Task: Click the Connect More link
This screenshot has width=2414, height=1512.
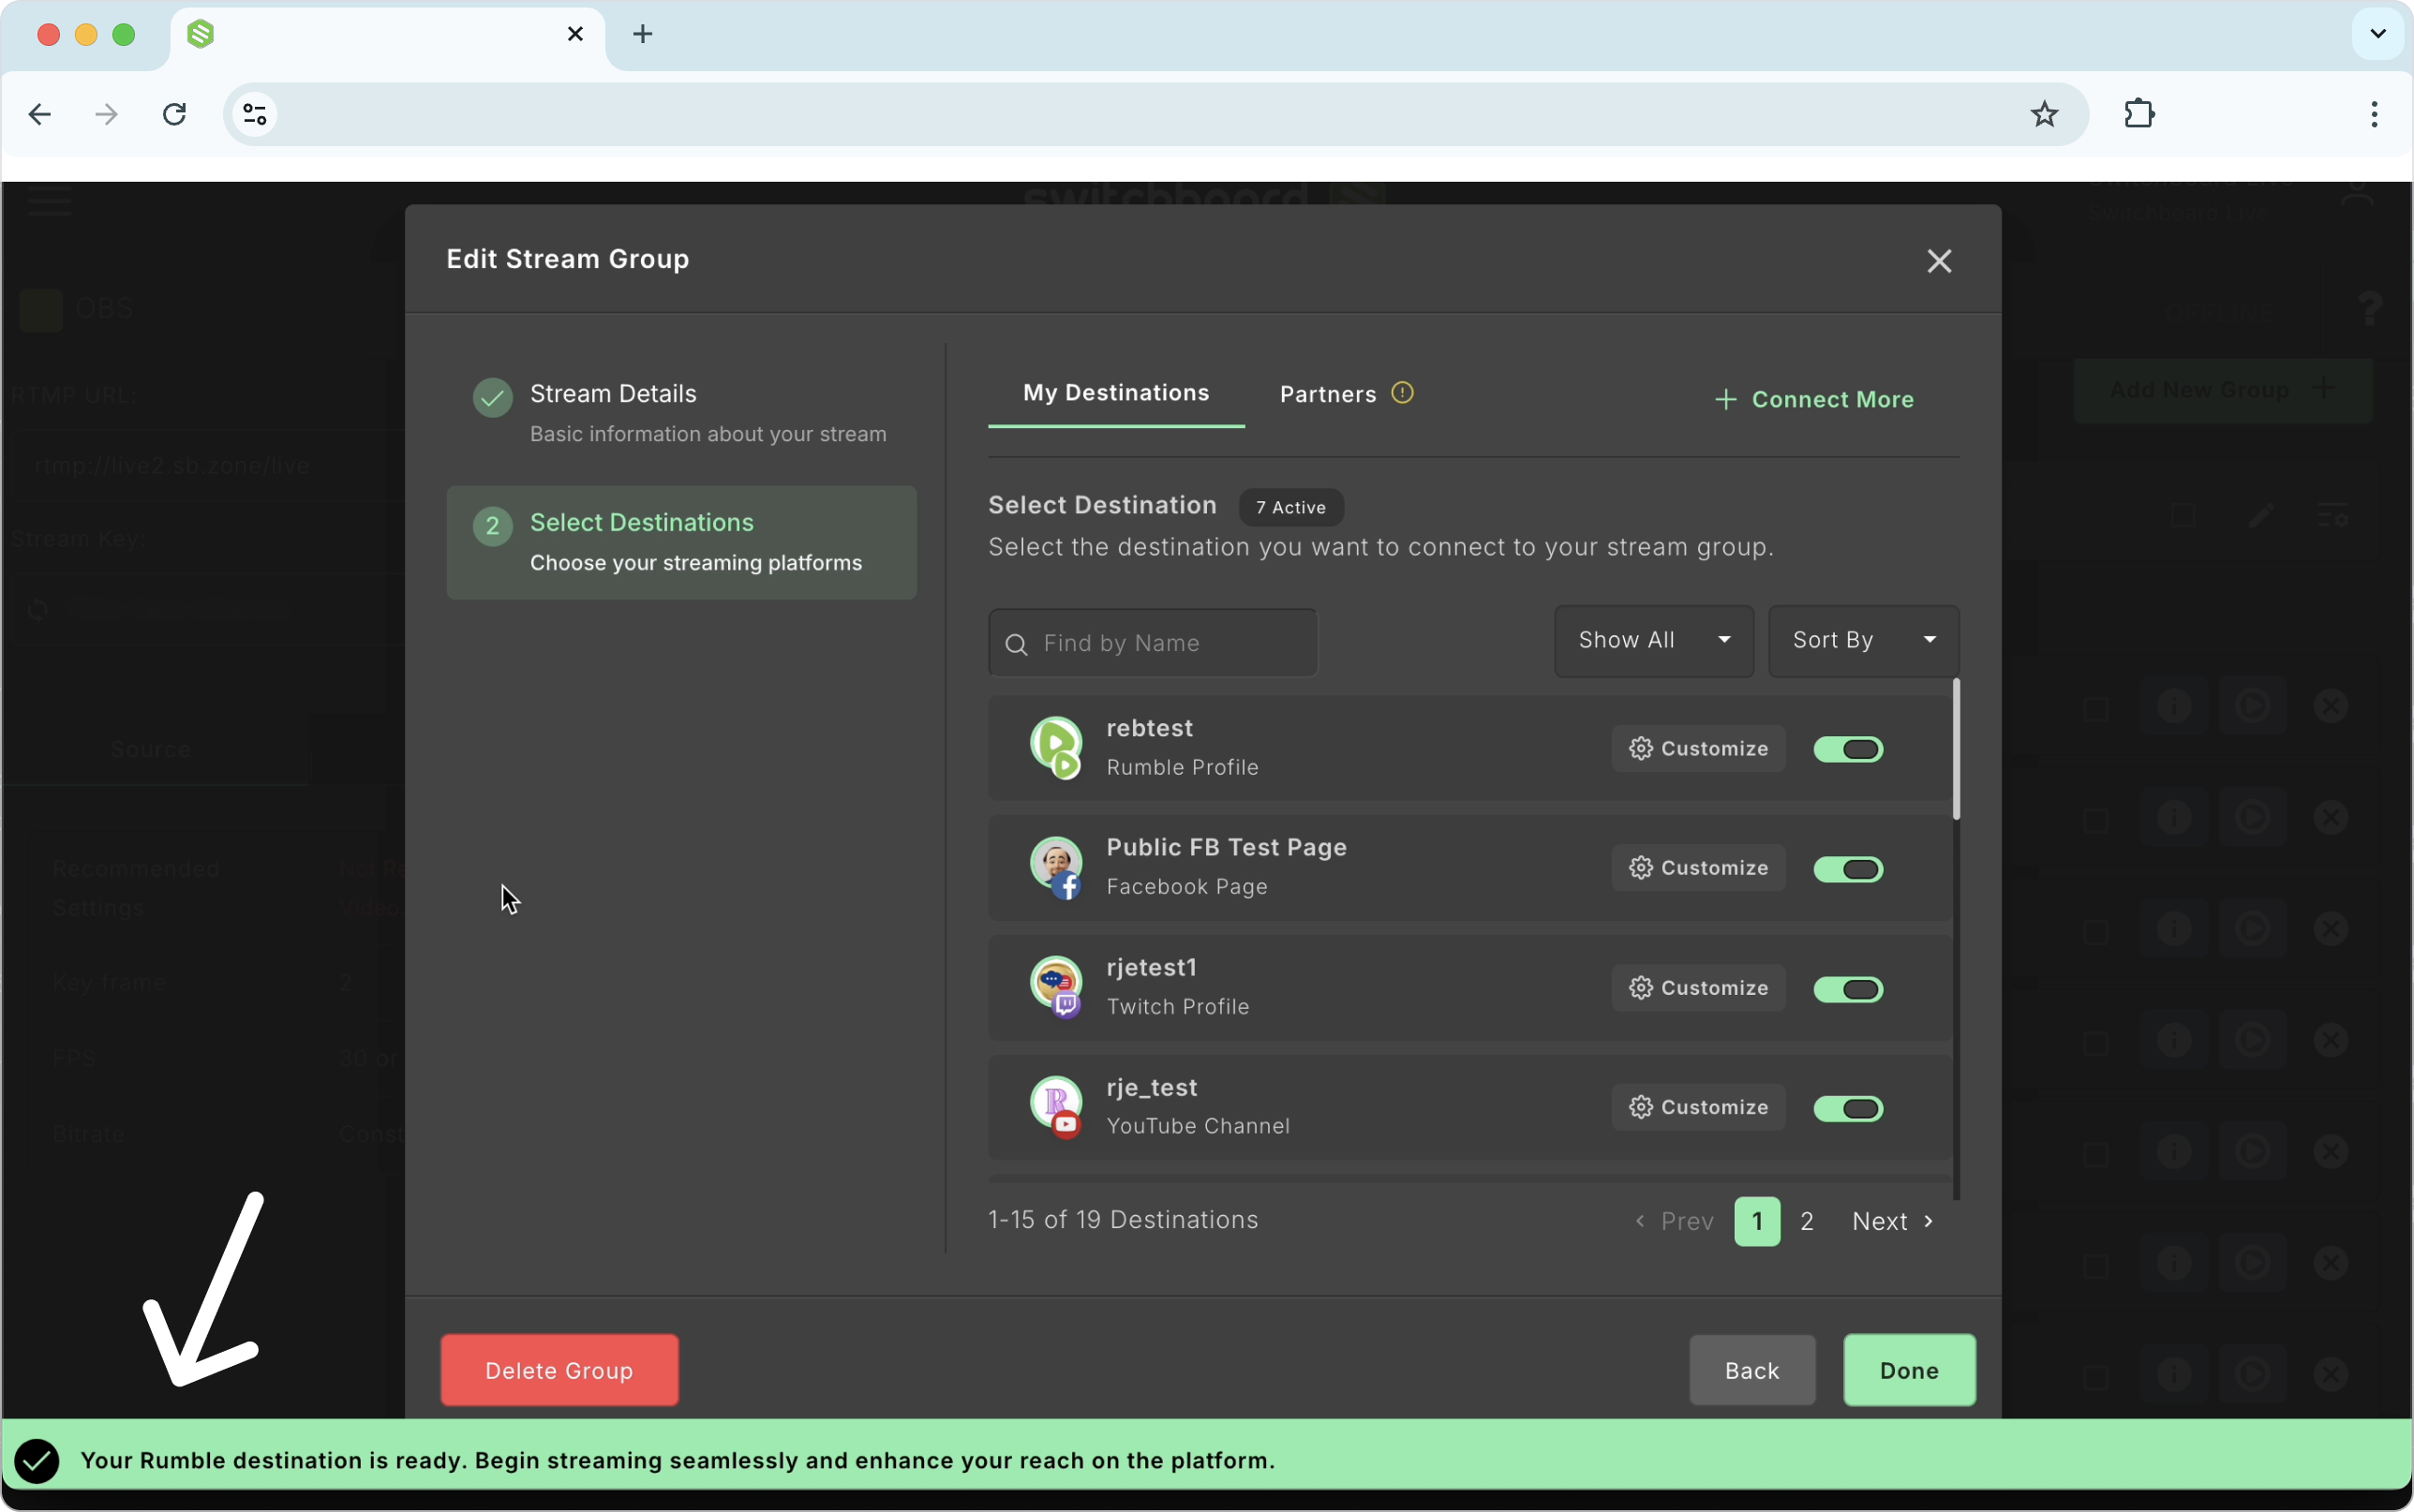Action: click(x=1814, y=400)
